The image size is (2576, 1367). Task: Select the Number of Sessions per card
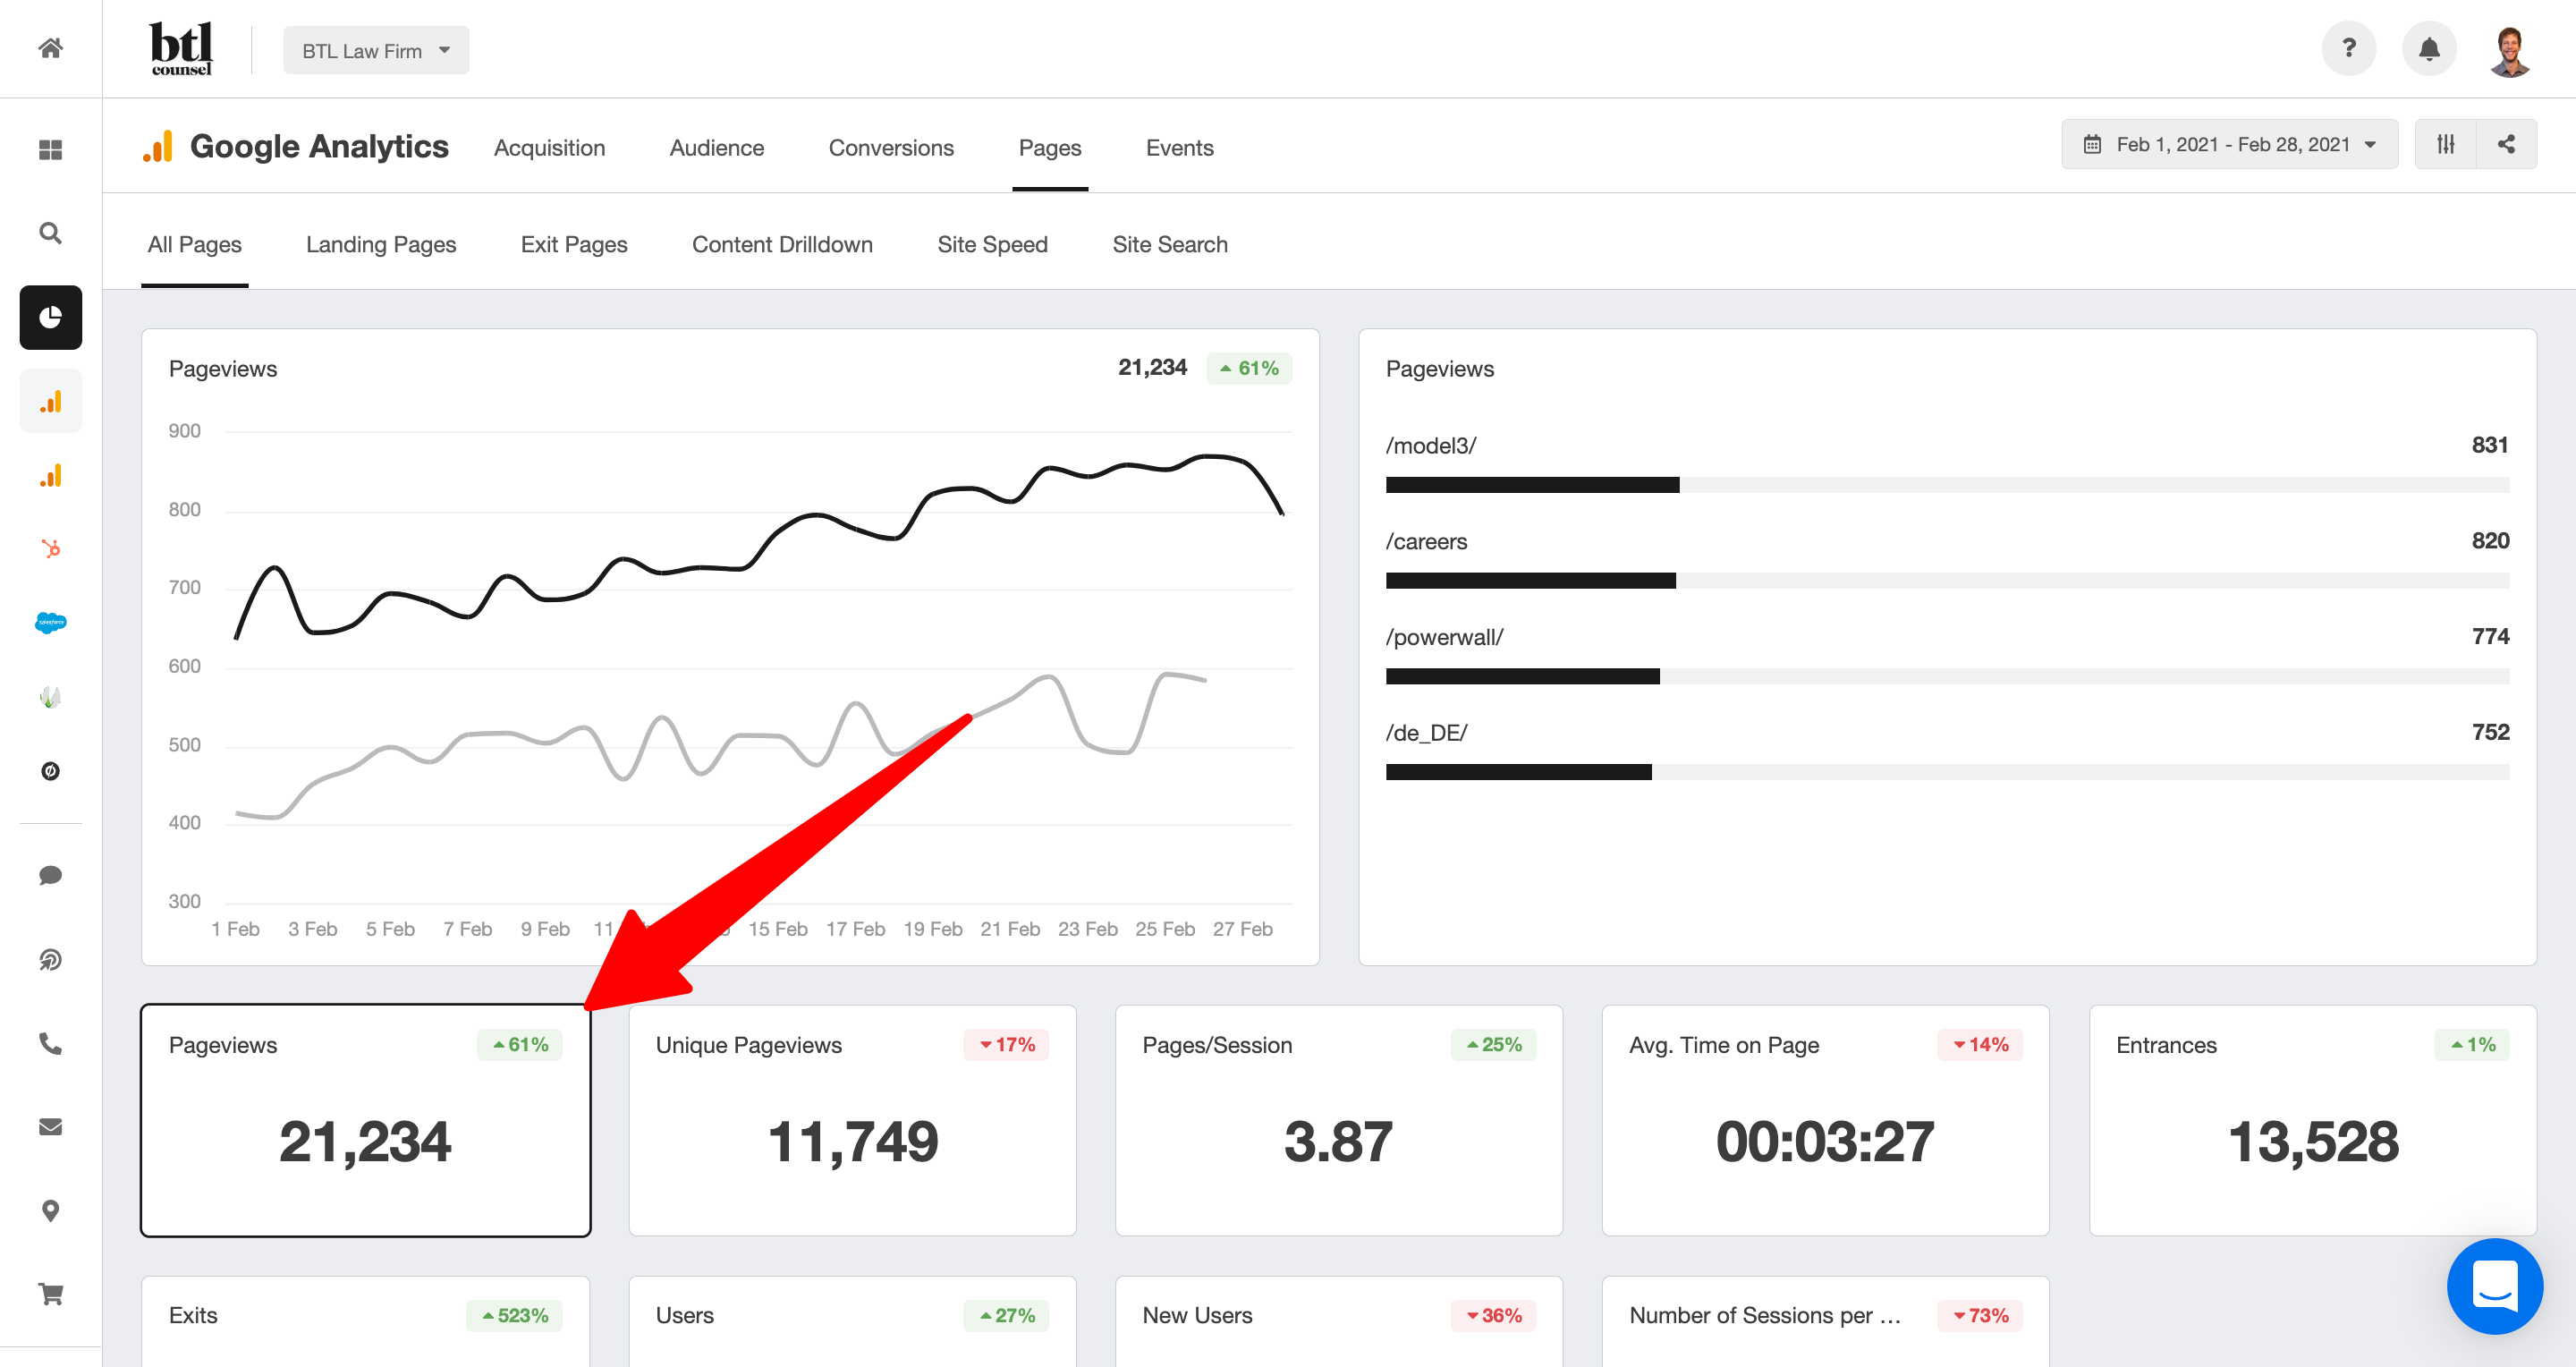(1825, 1321)
